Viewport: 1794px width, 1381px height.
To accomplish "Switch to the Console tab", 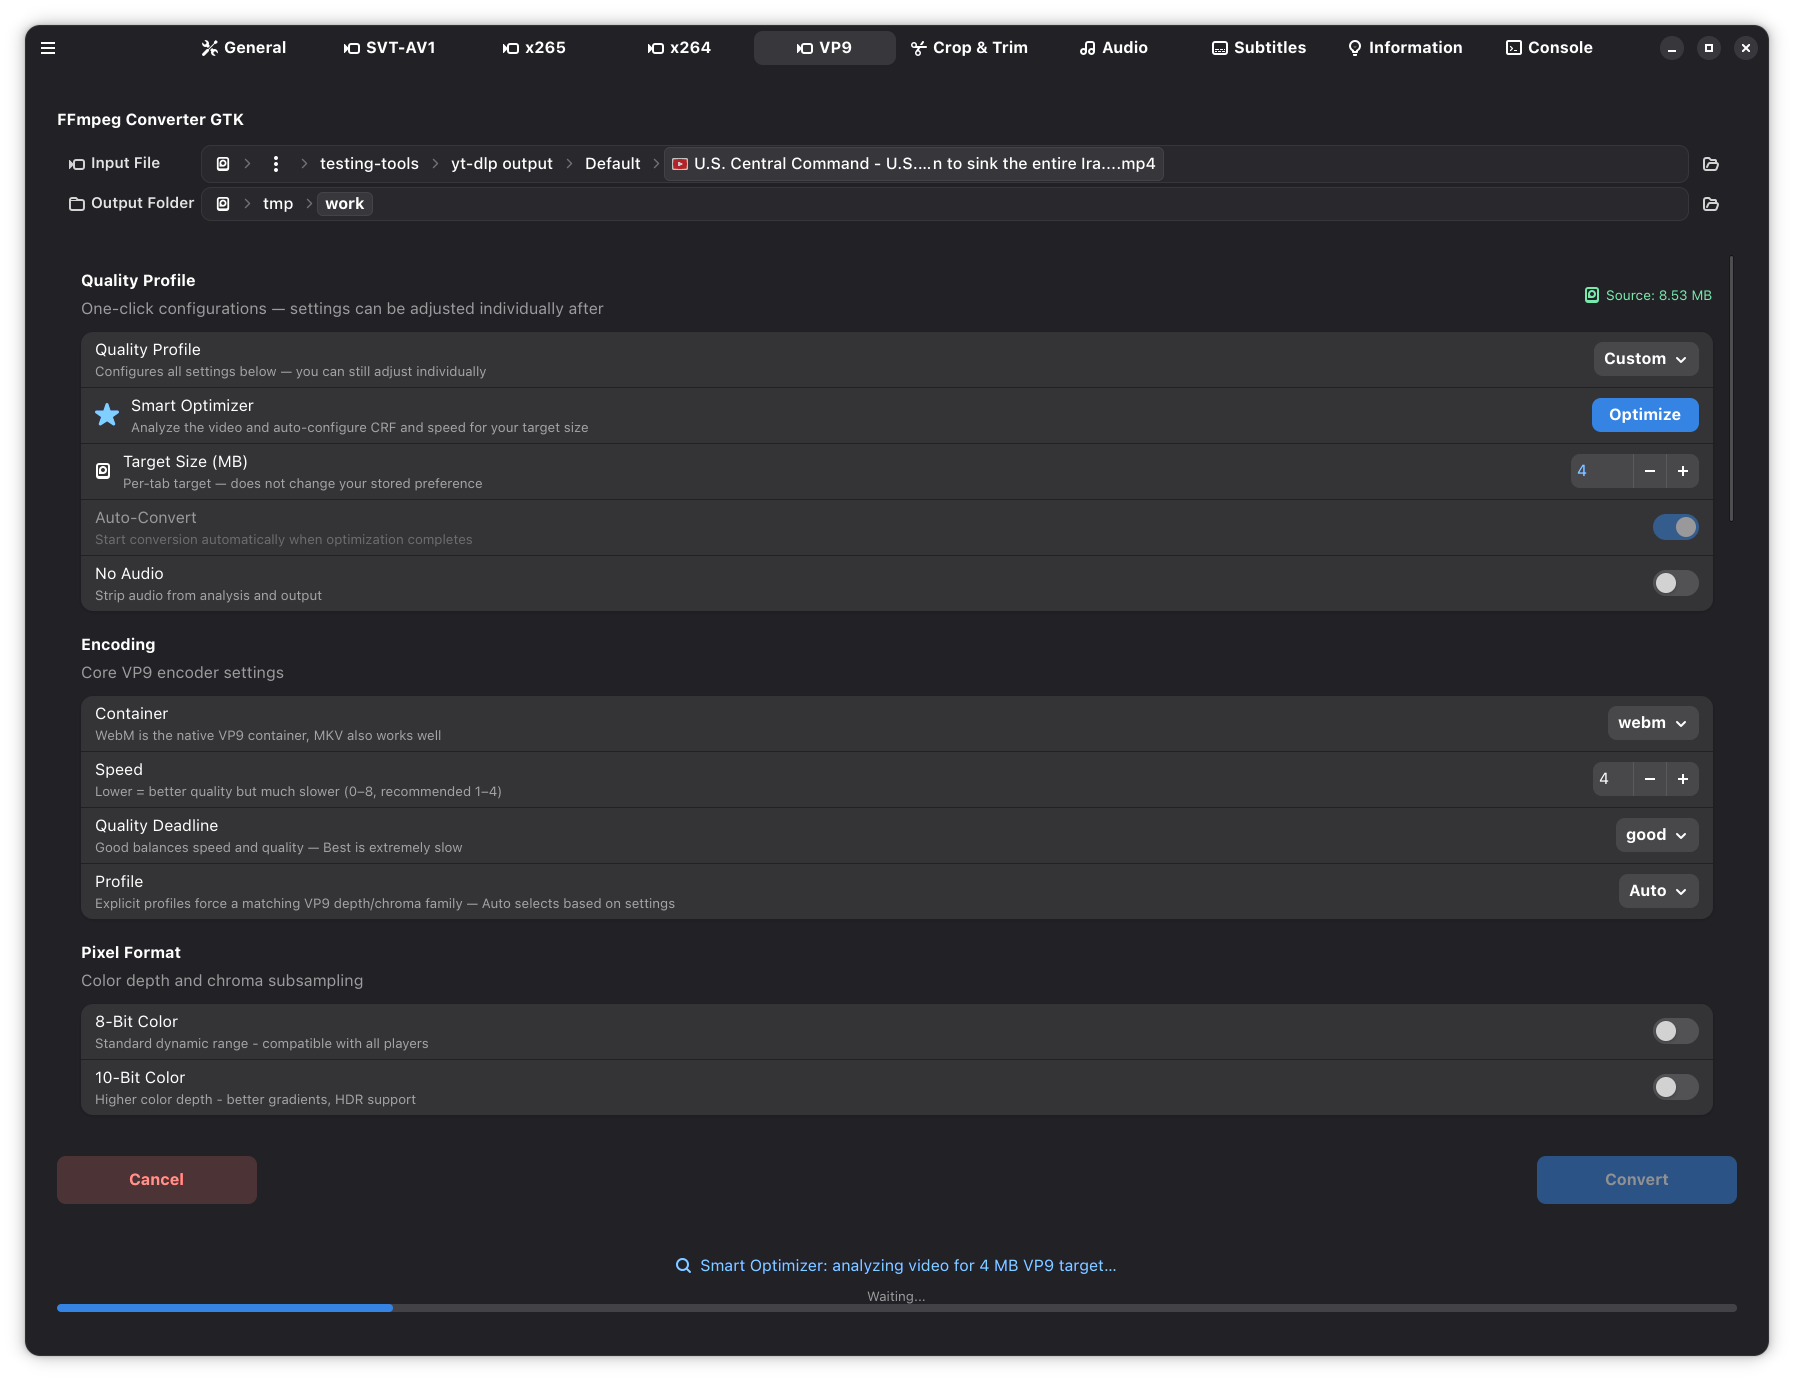I will click(1549, 48).
